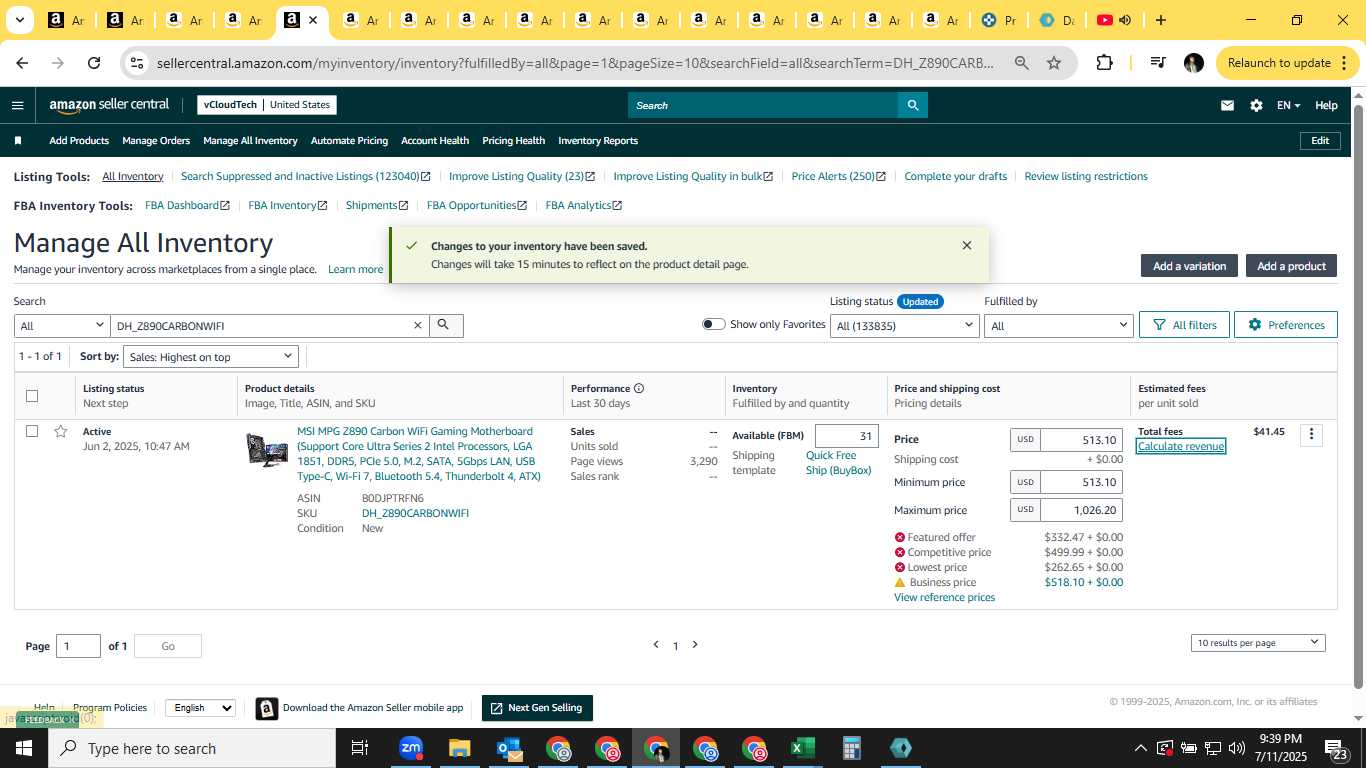Open the SKU DH_Z890CARBONWIFI link

[x=415, y=513]
